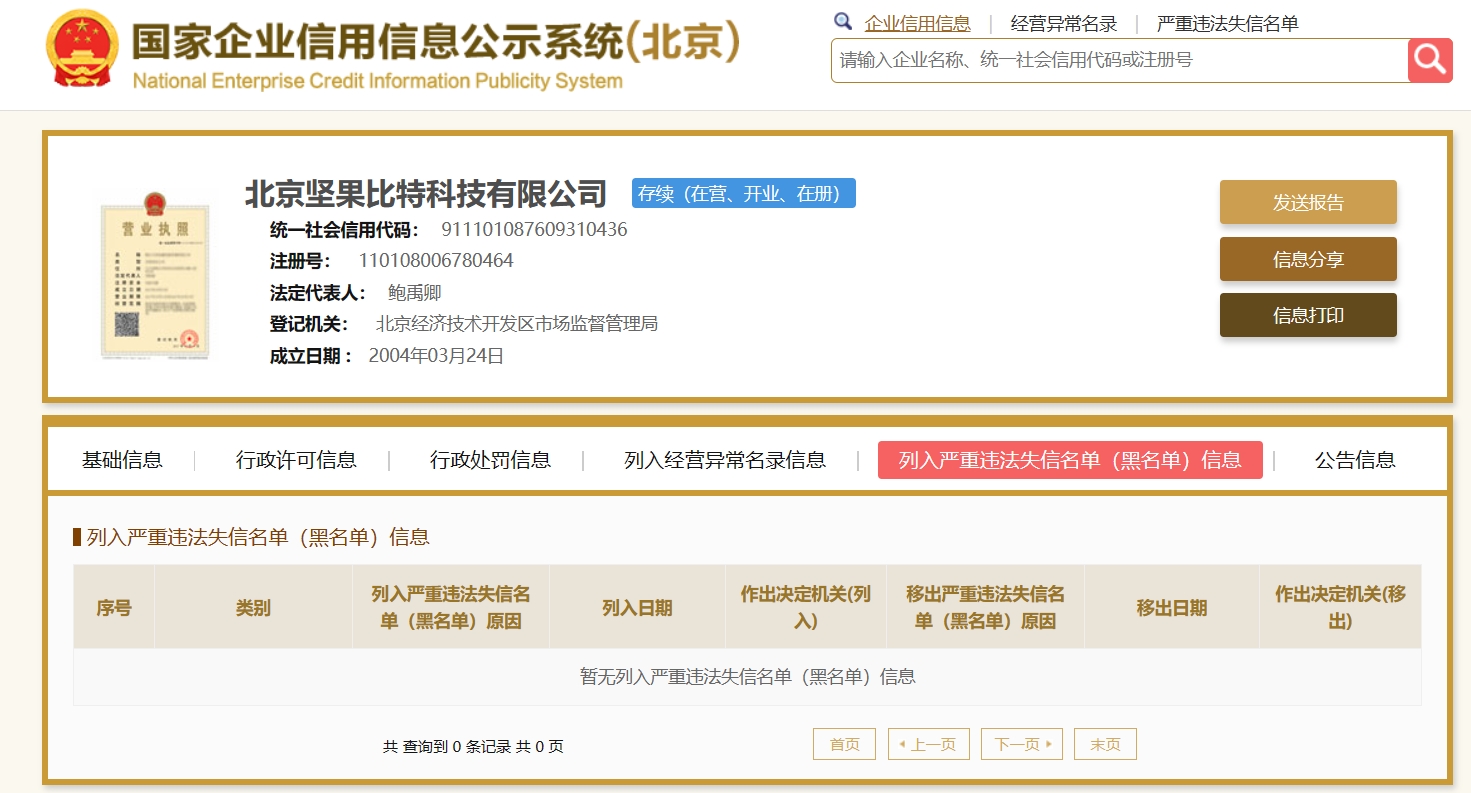Viewport: 1471px width, 793px height.
Task: Select the 经营异常名录 search category
Action: 1064,23
